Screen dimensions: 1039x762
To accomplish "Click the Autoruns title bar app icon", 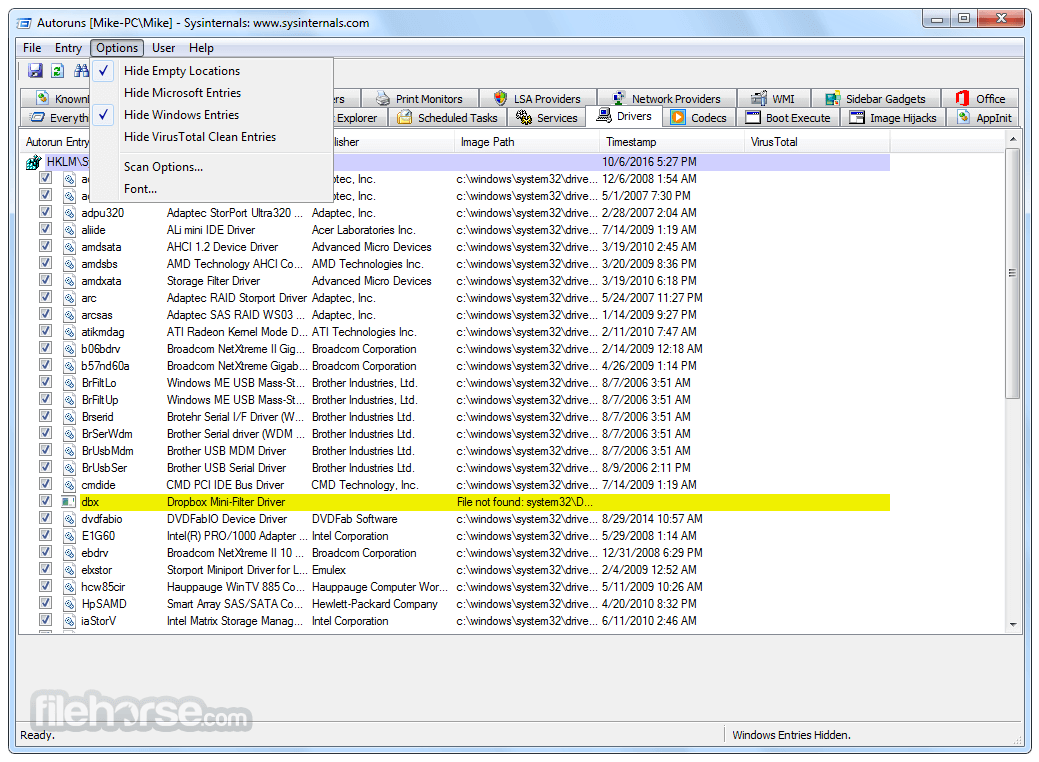I will [x=24, y=23].
